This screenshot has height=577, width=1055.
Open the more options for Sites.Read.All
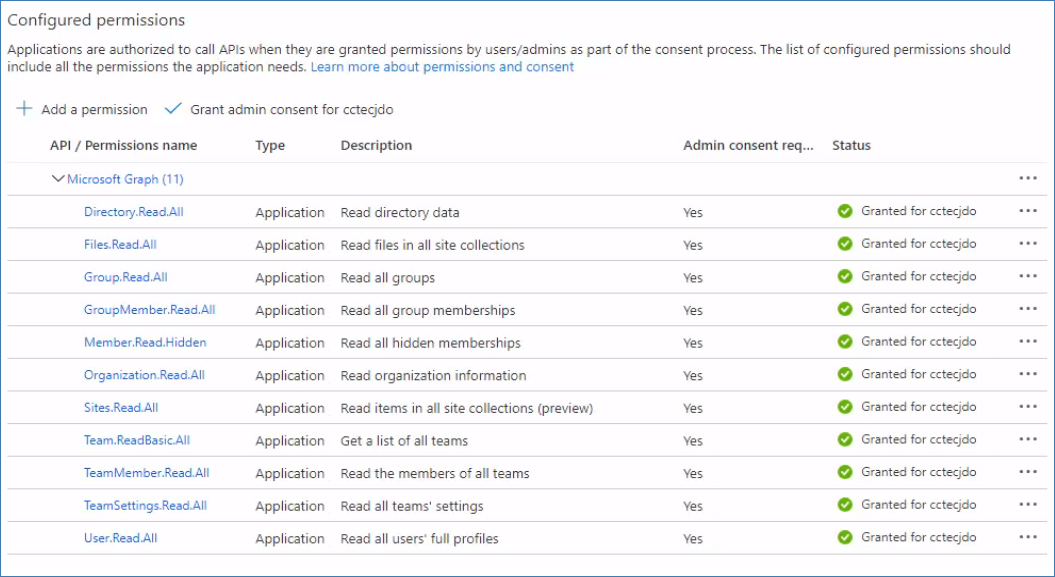(x=1027, y=406)
